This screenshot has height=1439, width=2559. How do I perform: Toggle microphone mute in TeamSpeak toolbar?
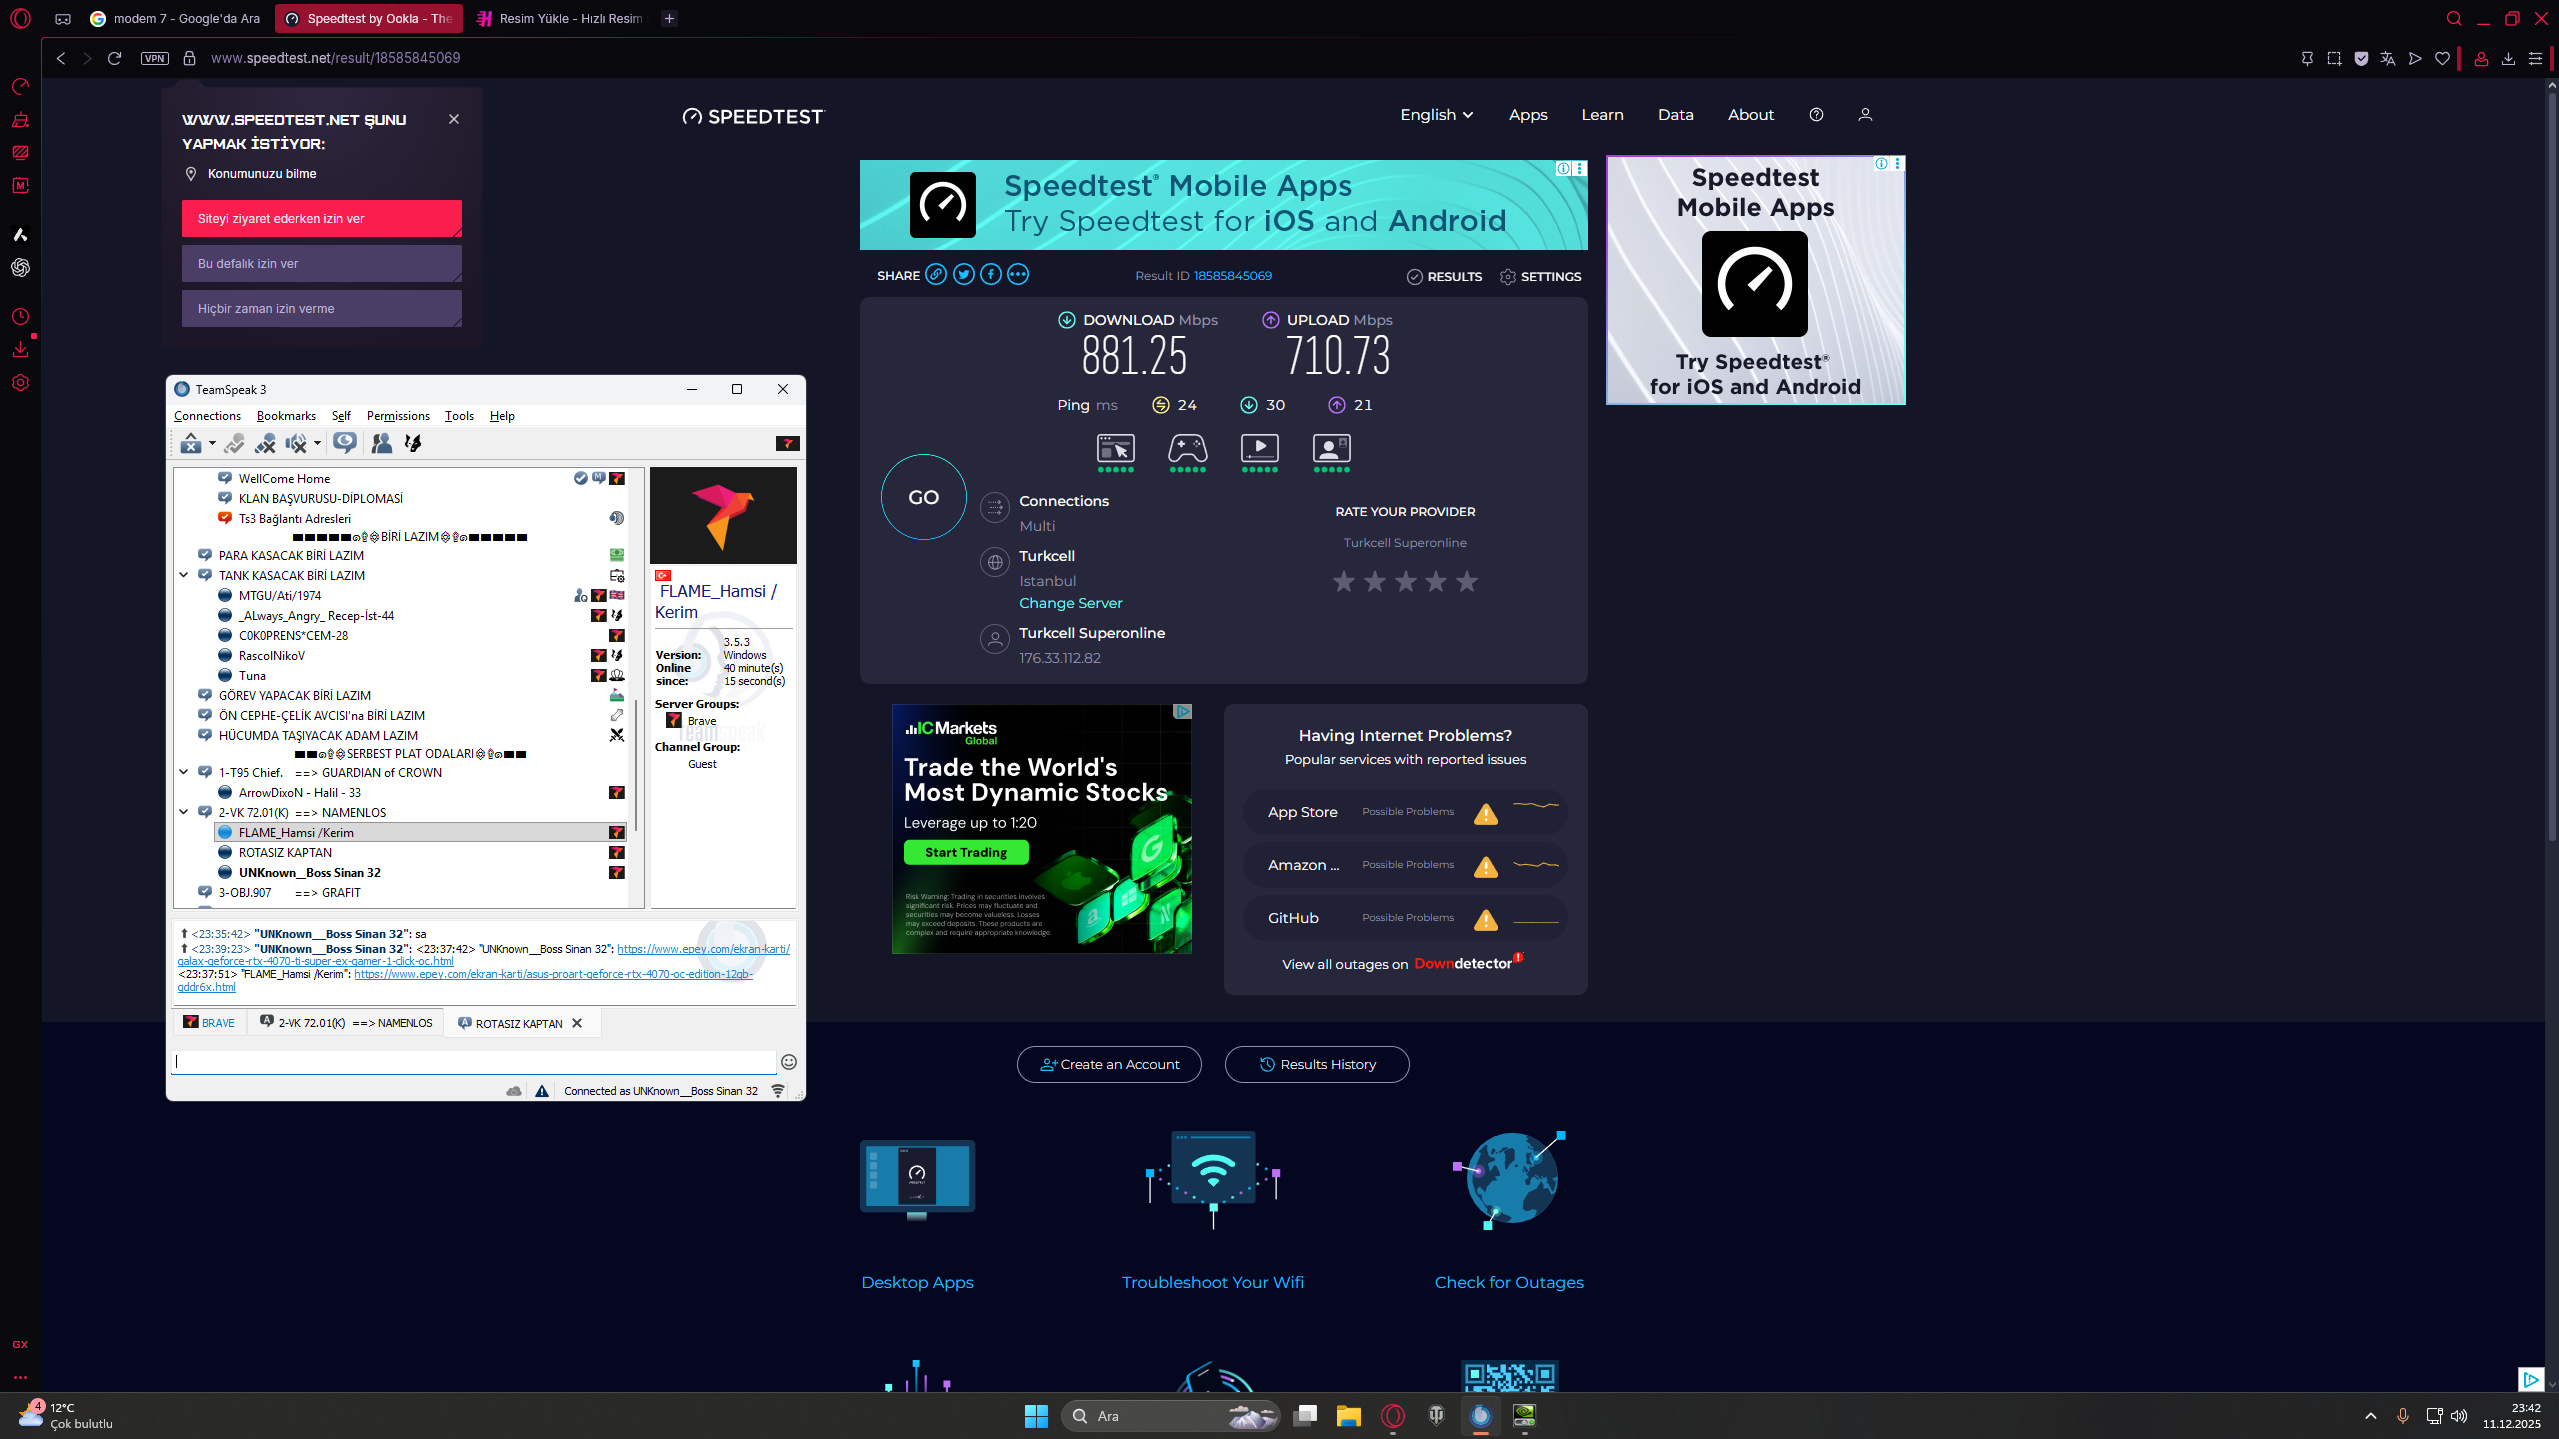pyautogui.click(x=265, y=443)
